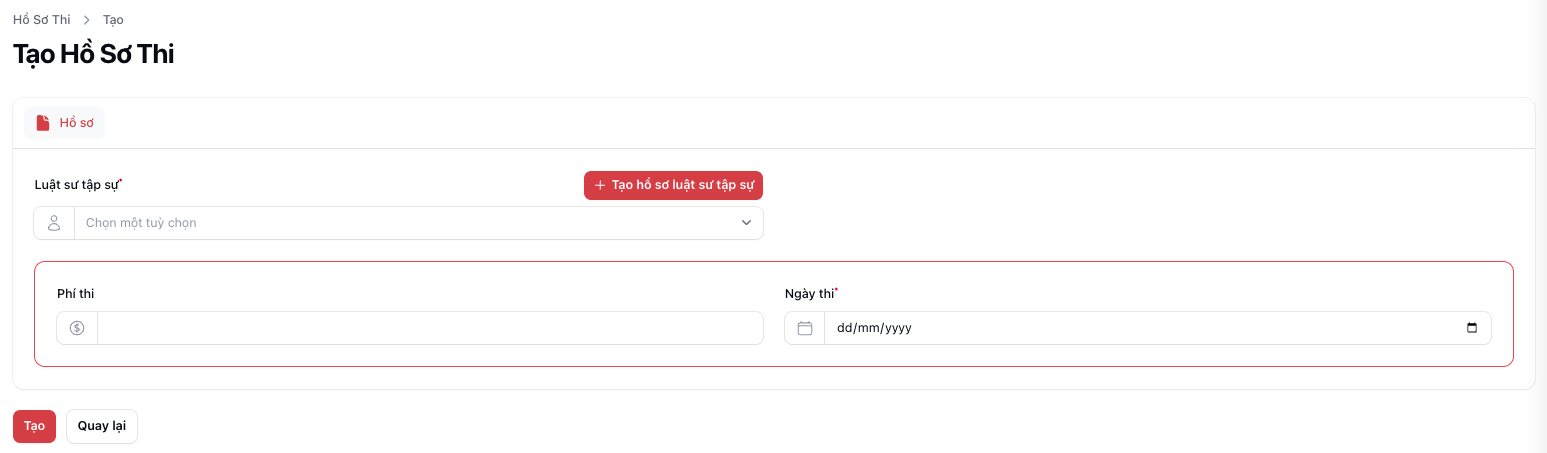Viewport: 1547px width, 453px height.
Task: Click the Tạo breadcrumb item
Action: tap(113, 20)
